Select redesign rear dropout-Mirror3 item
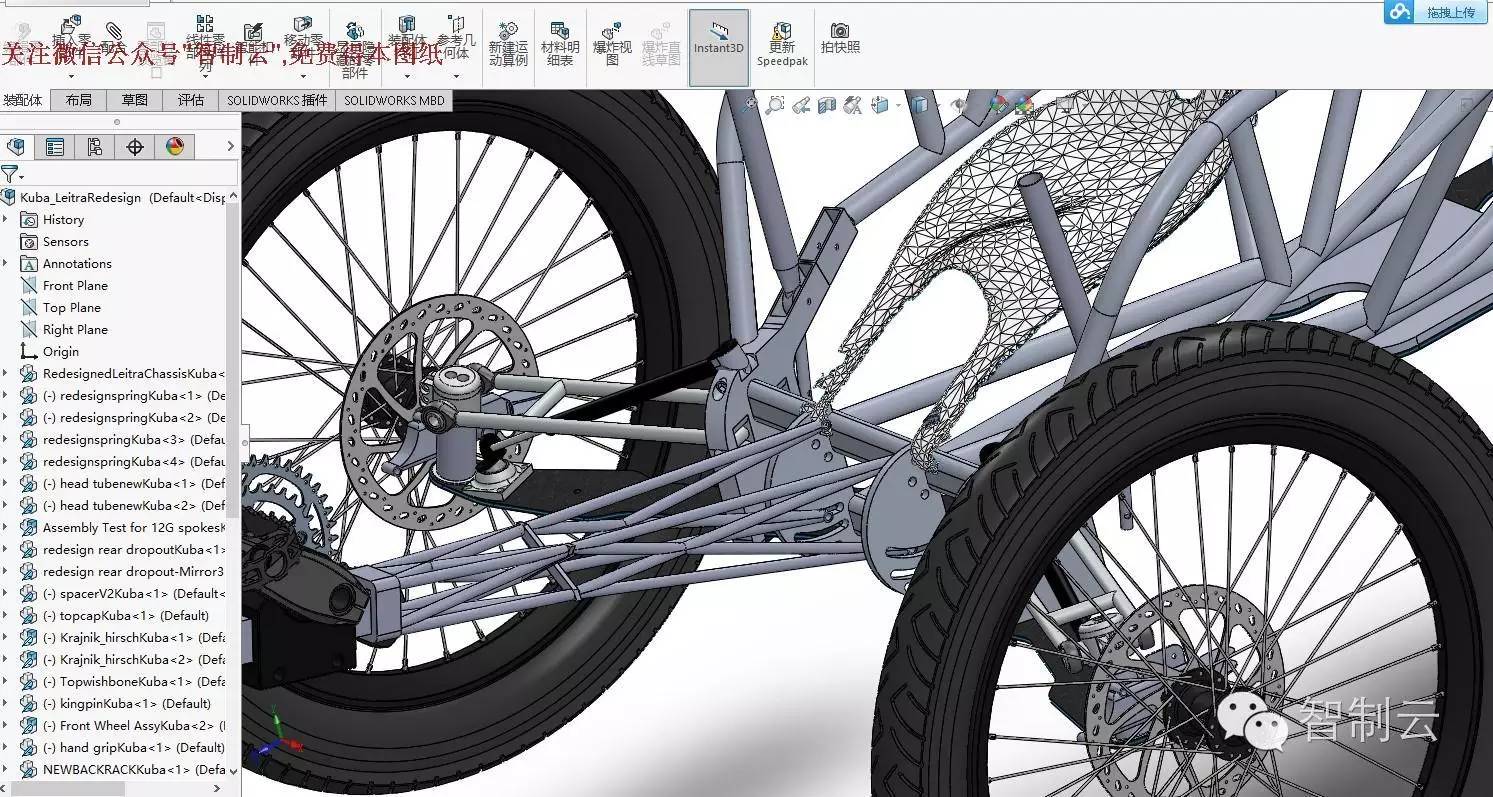Screen dimensions: 1493x797 tap(133, 572)
